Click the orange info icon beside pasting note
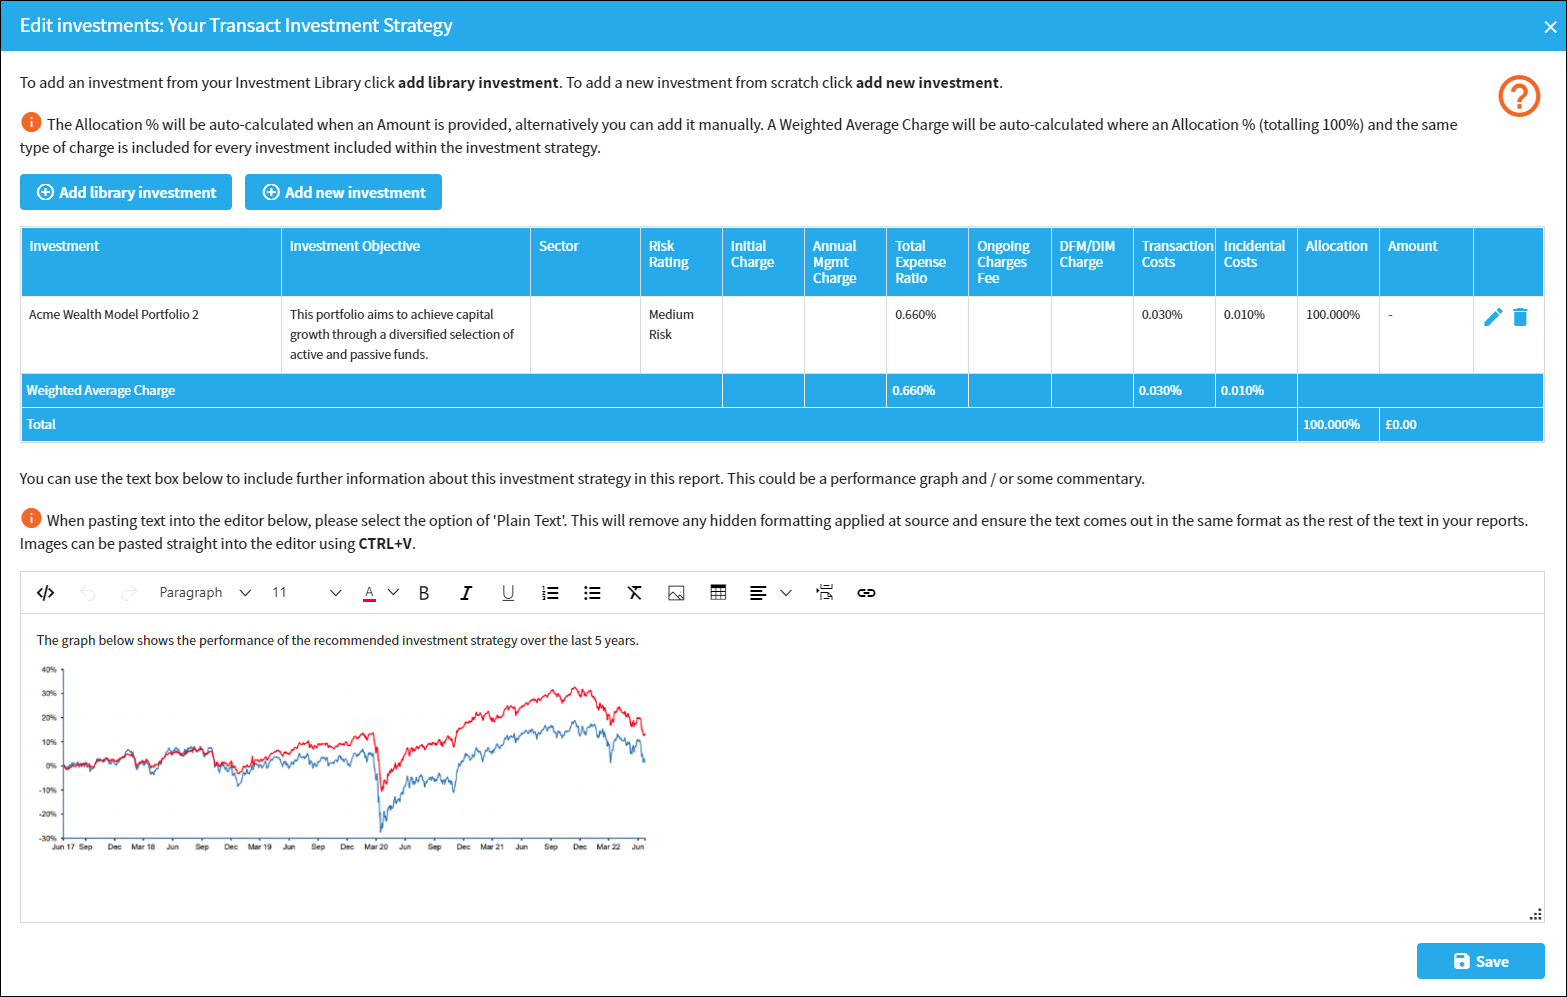 pos(31,519)
